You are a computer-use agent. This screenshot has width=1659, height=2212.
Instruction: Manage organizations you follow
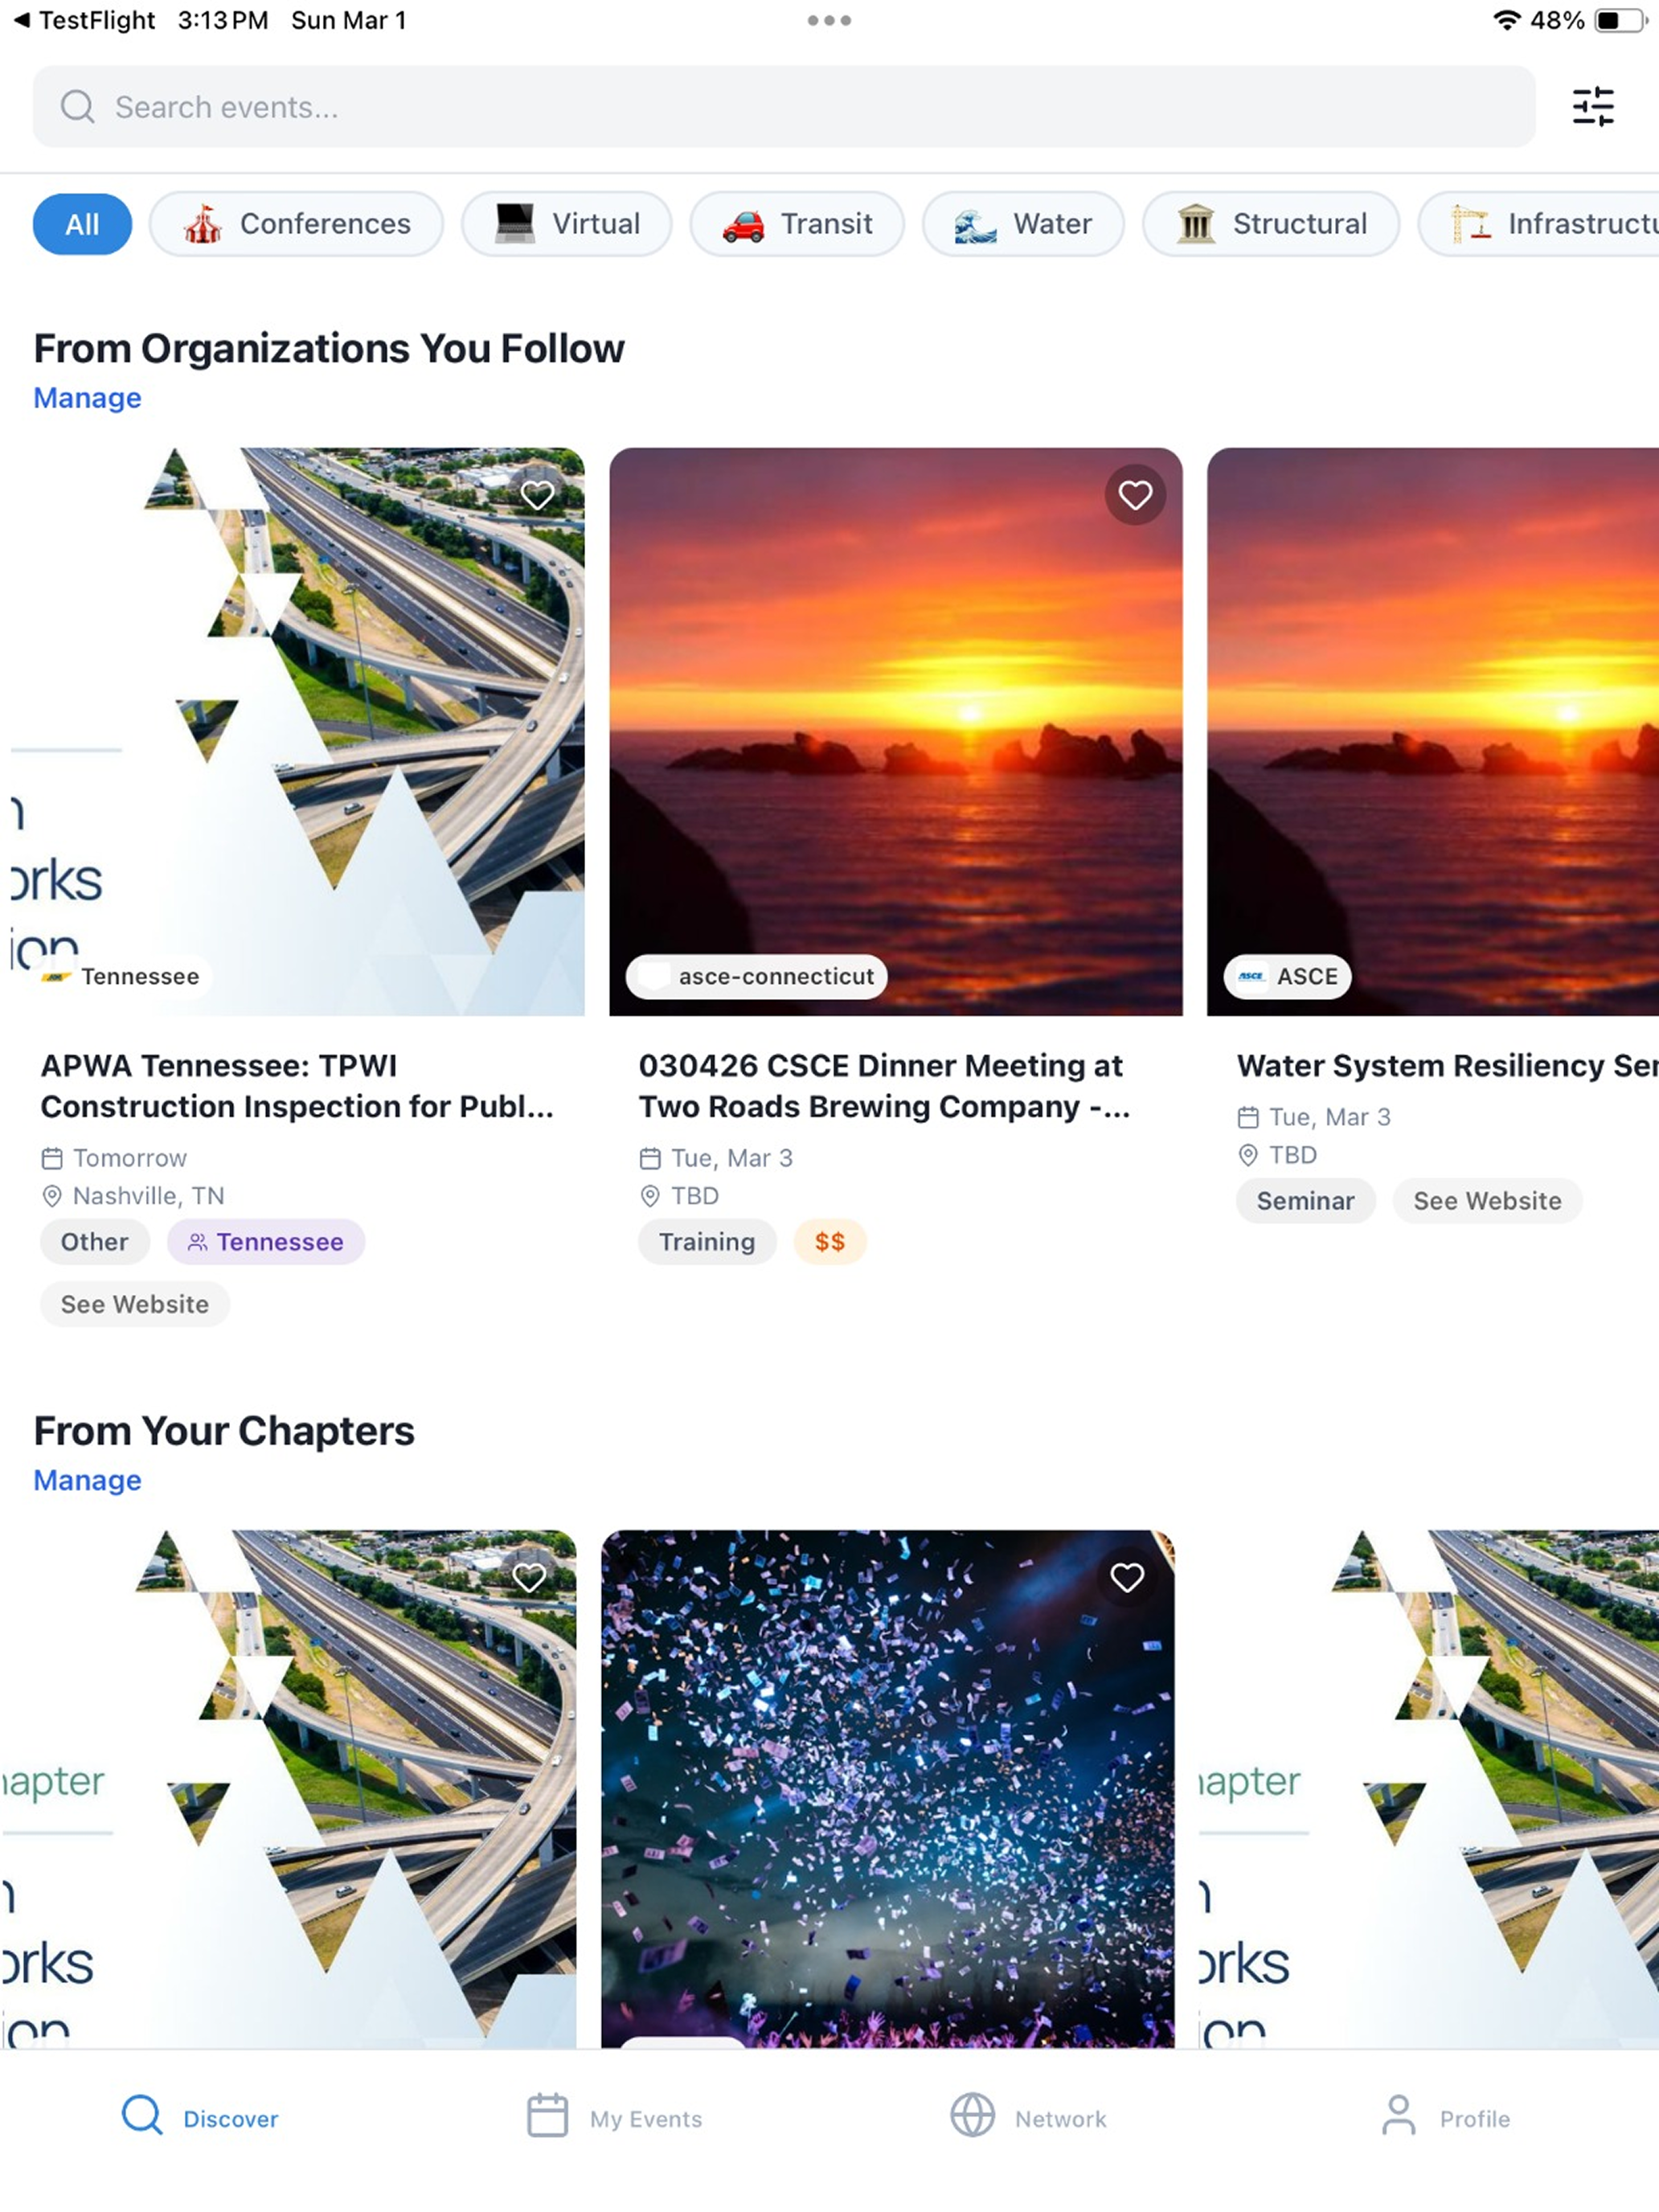(88, 398)
